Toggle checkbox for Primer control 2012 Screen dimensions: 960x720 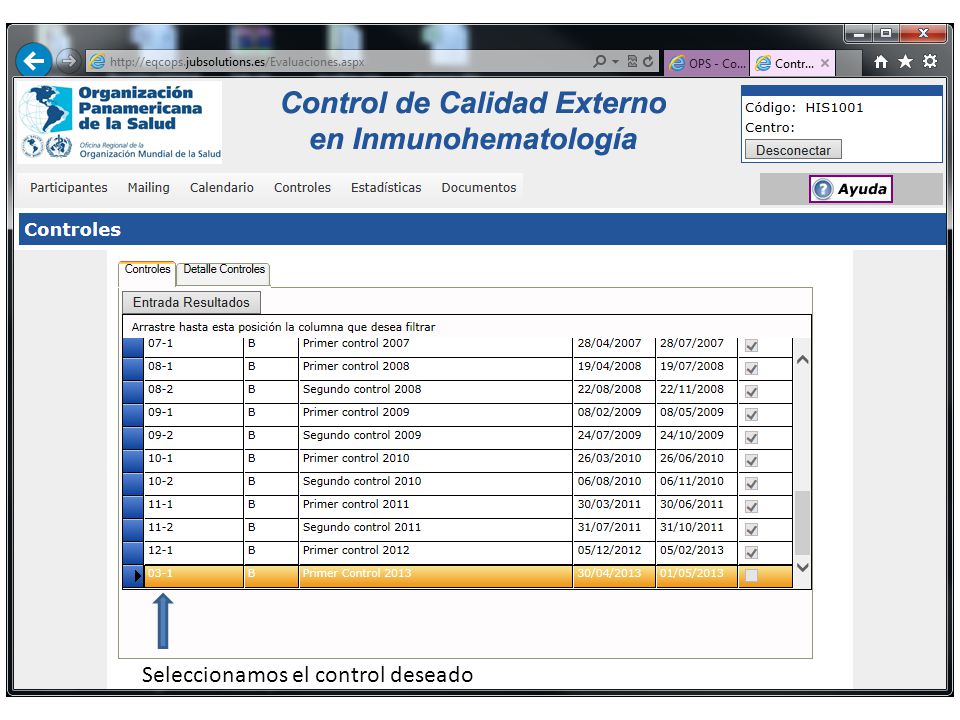tap(751, 552)
